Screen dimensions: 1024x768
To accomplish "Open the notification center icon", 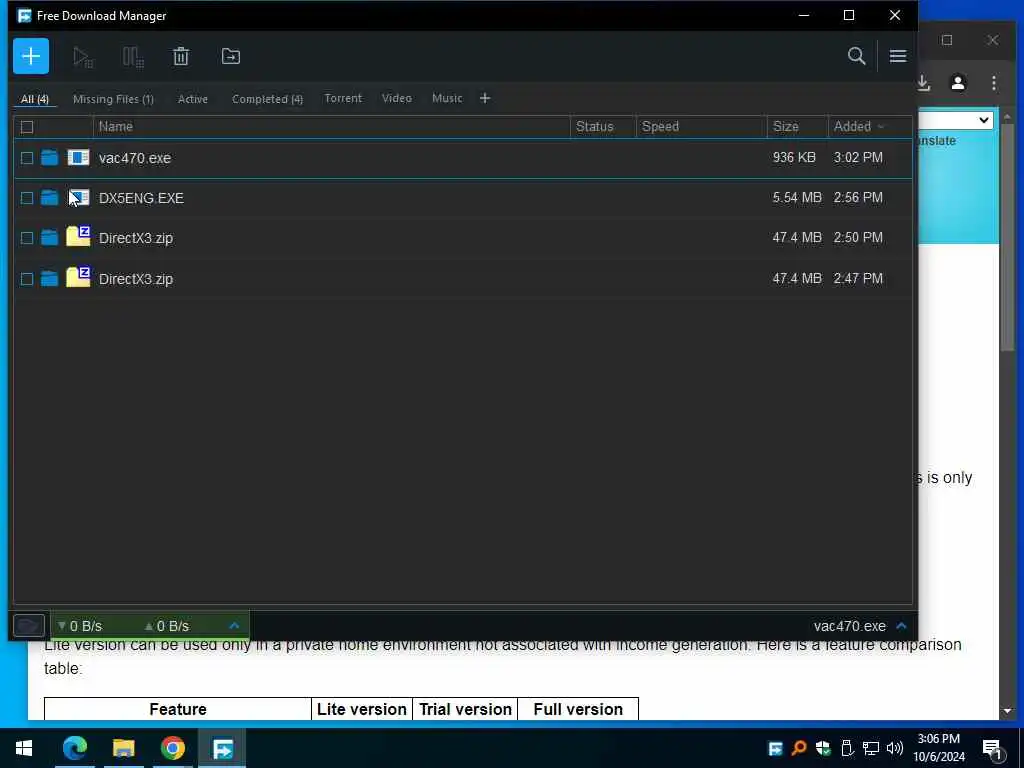I will click(x=992, y=749).
